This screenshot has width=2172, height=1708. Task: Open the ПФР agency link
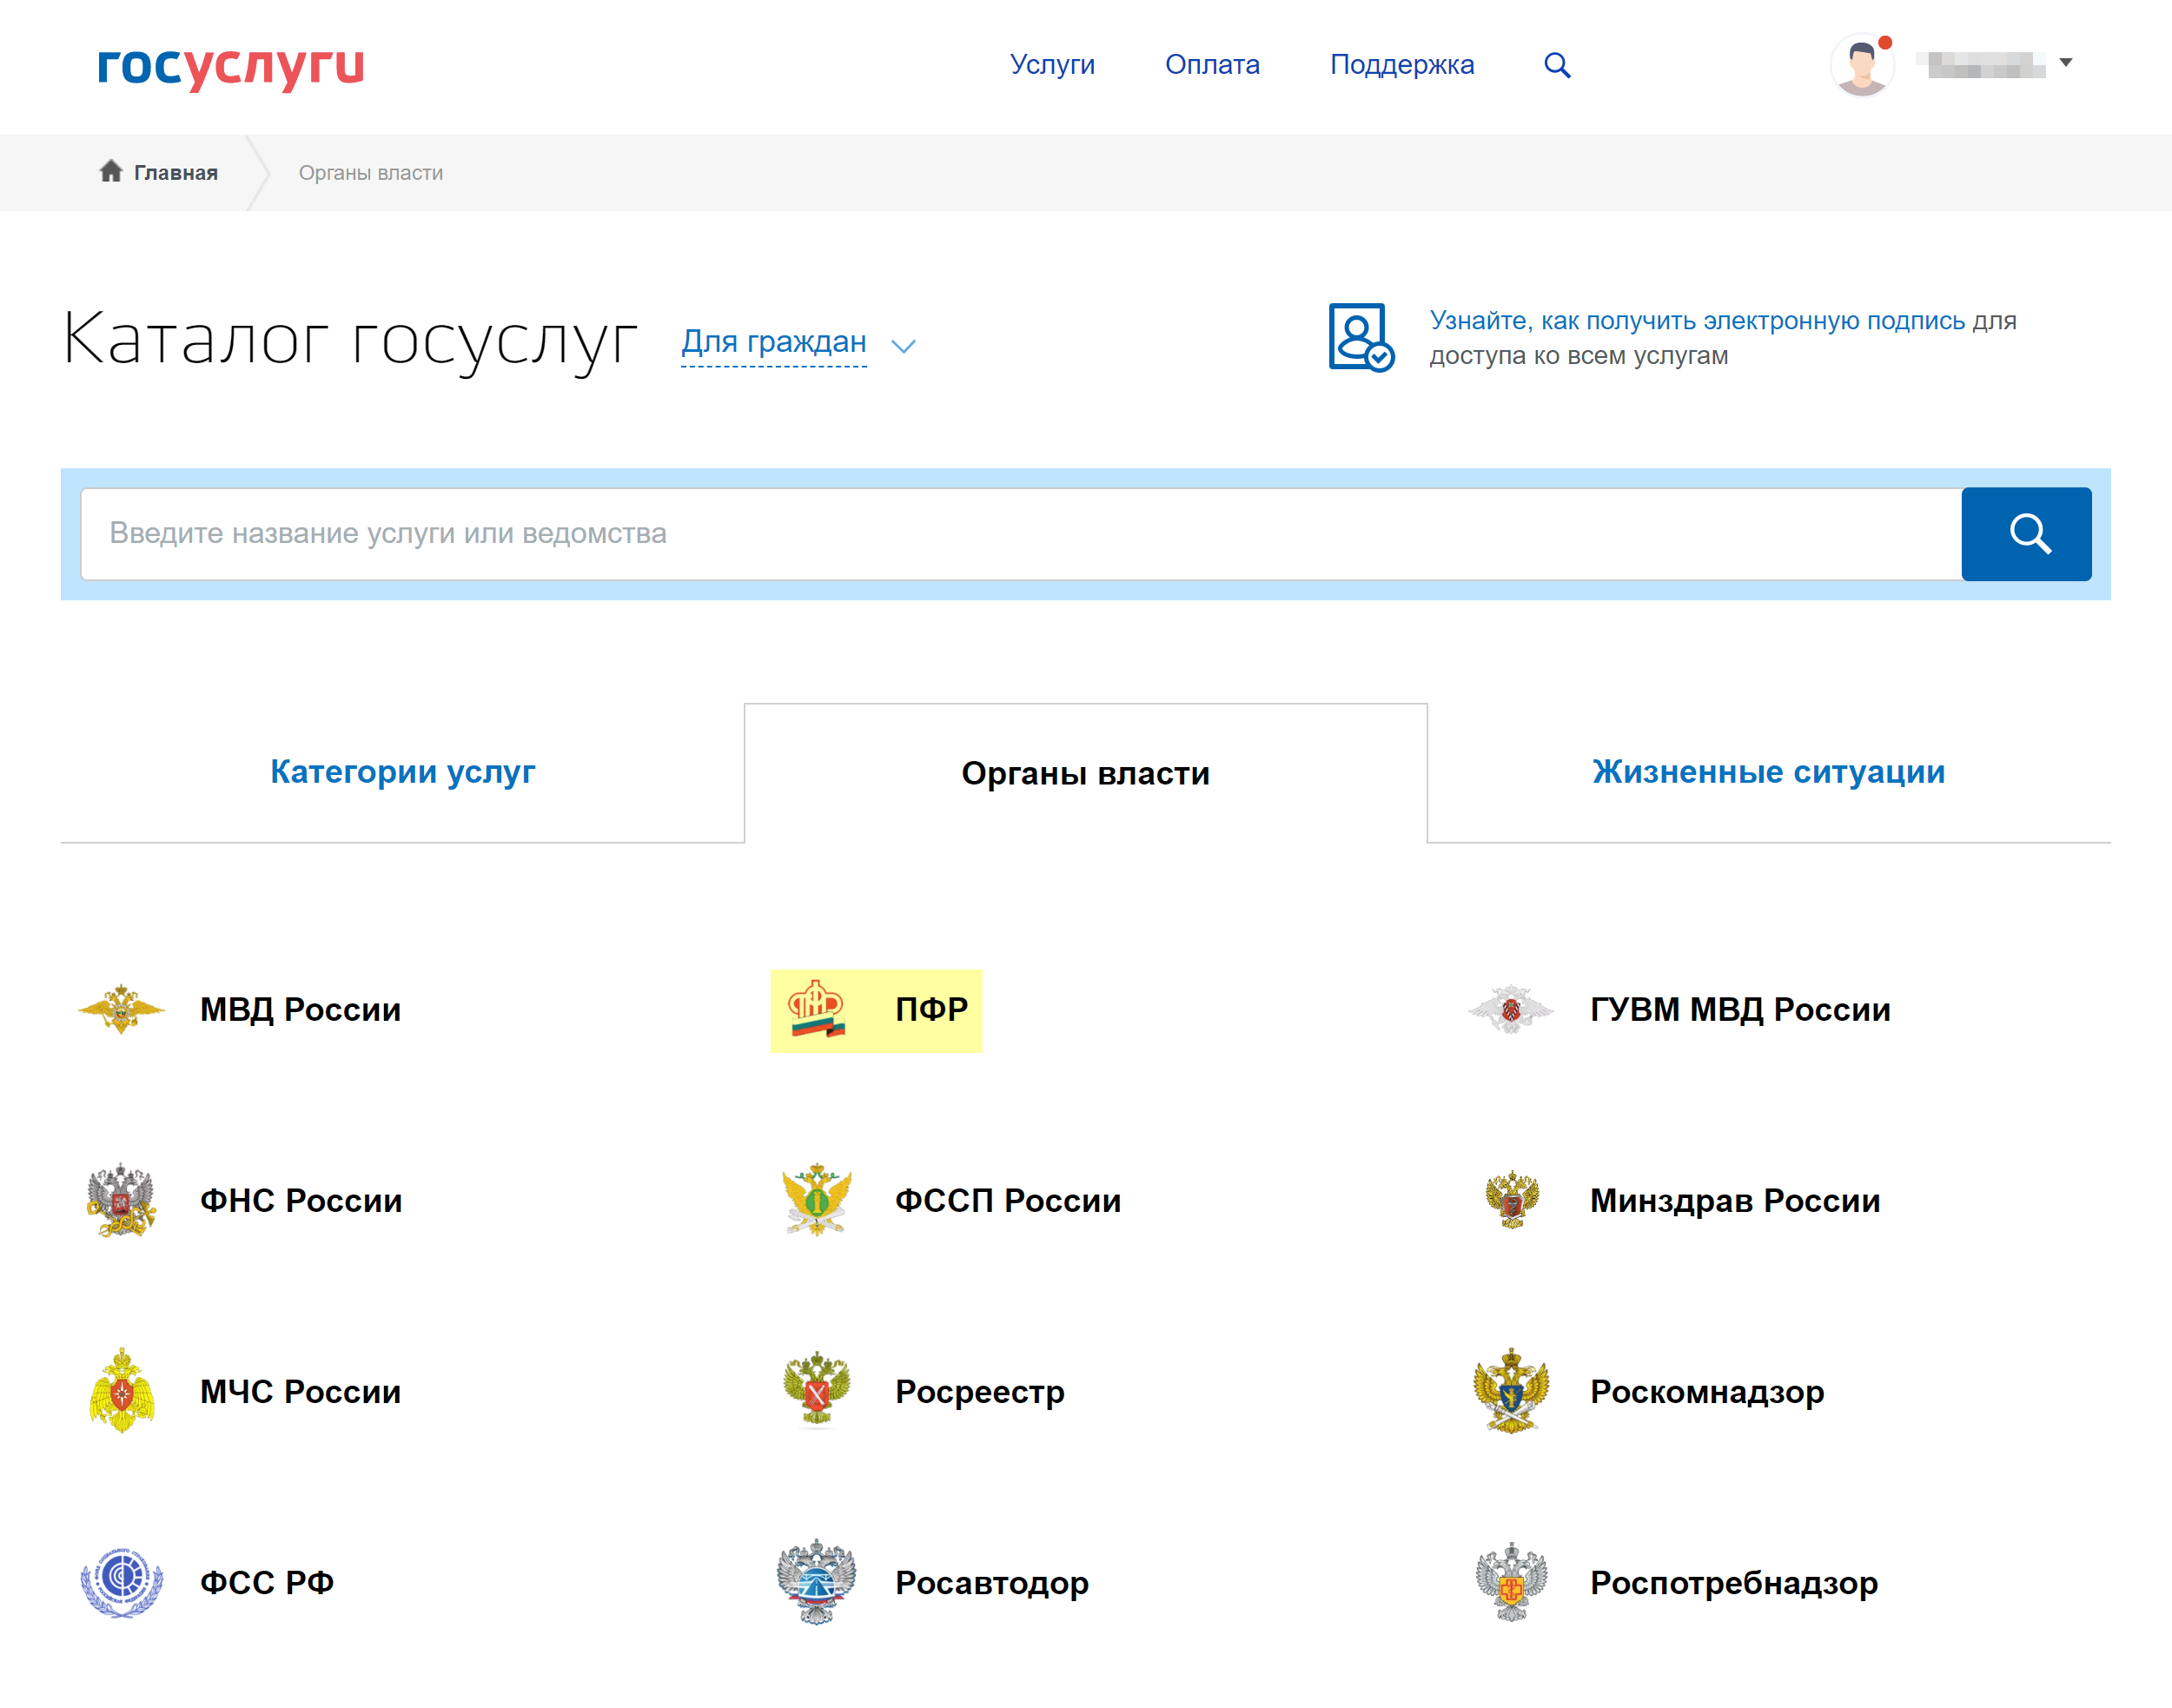tap(931, 1009)
